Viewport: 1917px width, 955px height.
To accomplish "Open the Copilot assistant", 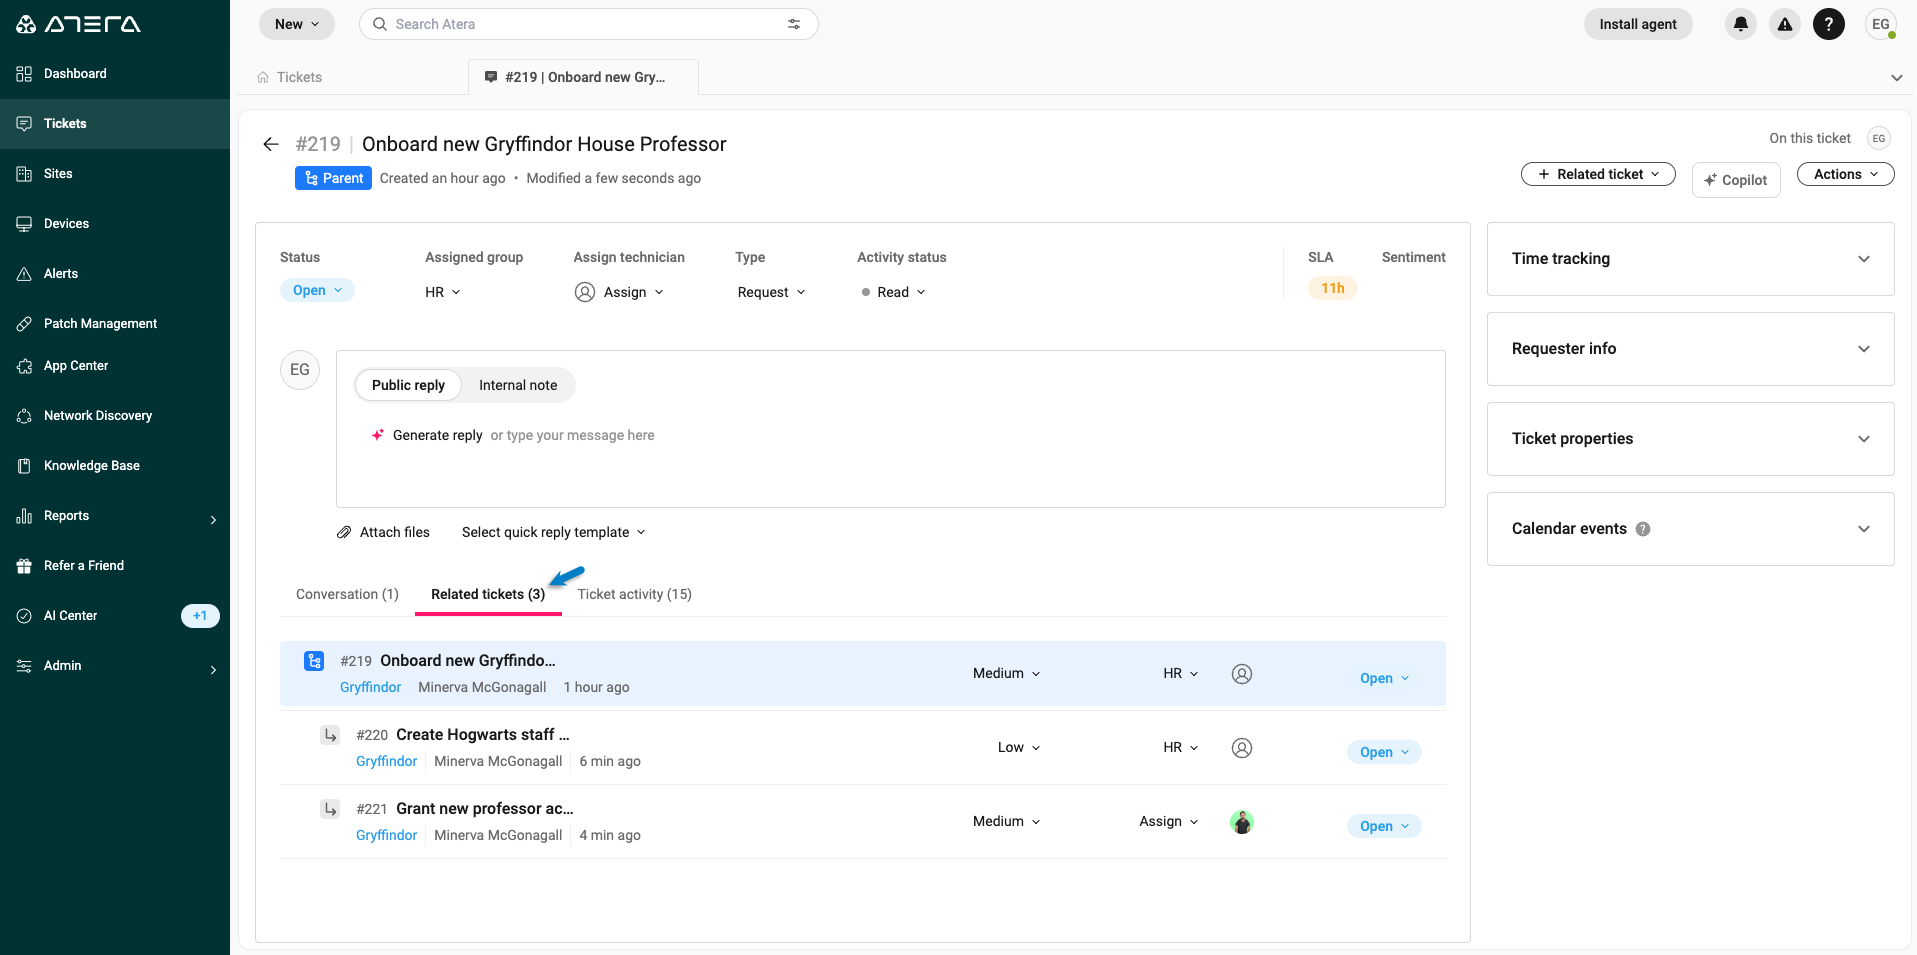I will (1736, 180).
